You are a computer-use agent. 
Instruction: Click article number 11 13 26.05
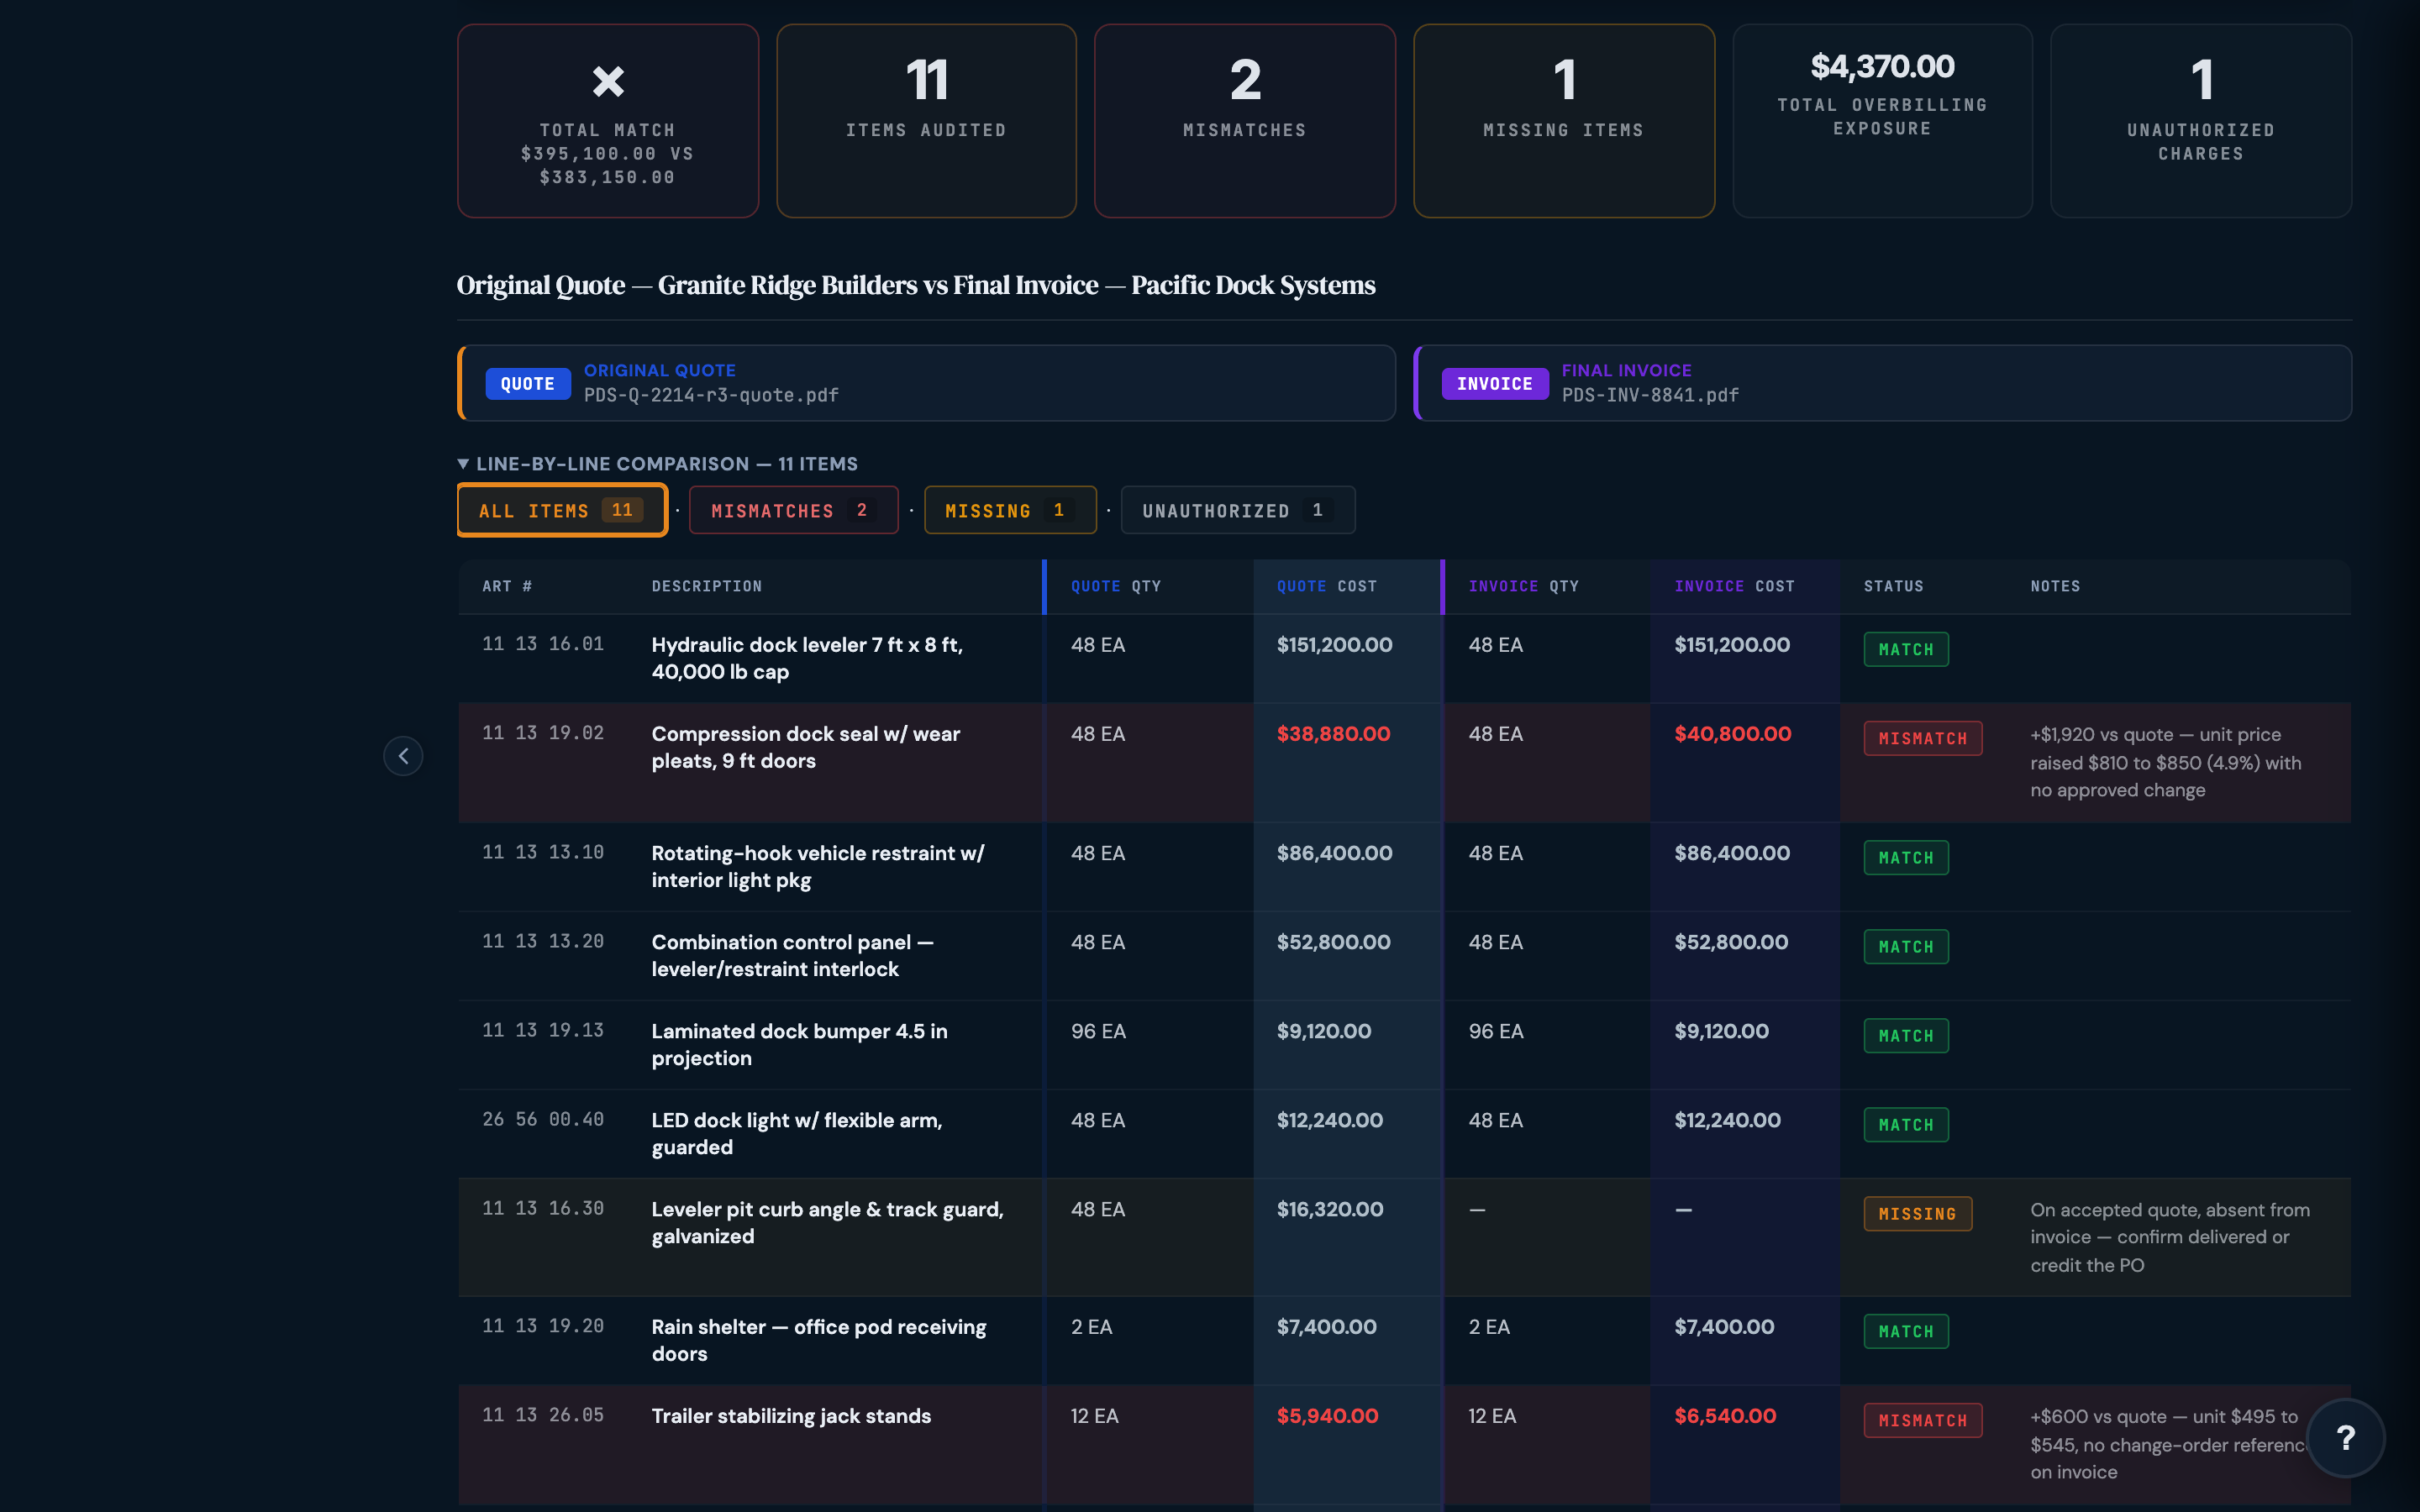coord(543,1416)
